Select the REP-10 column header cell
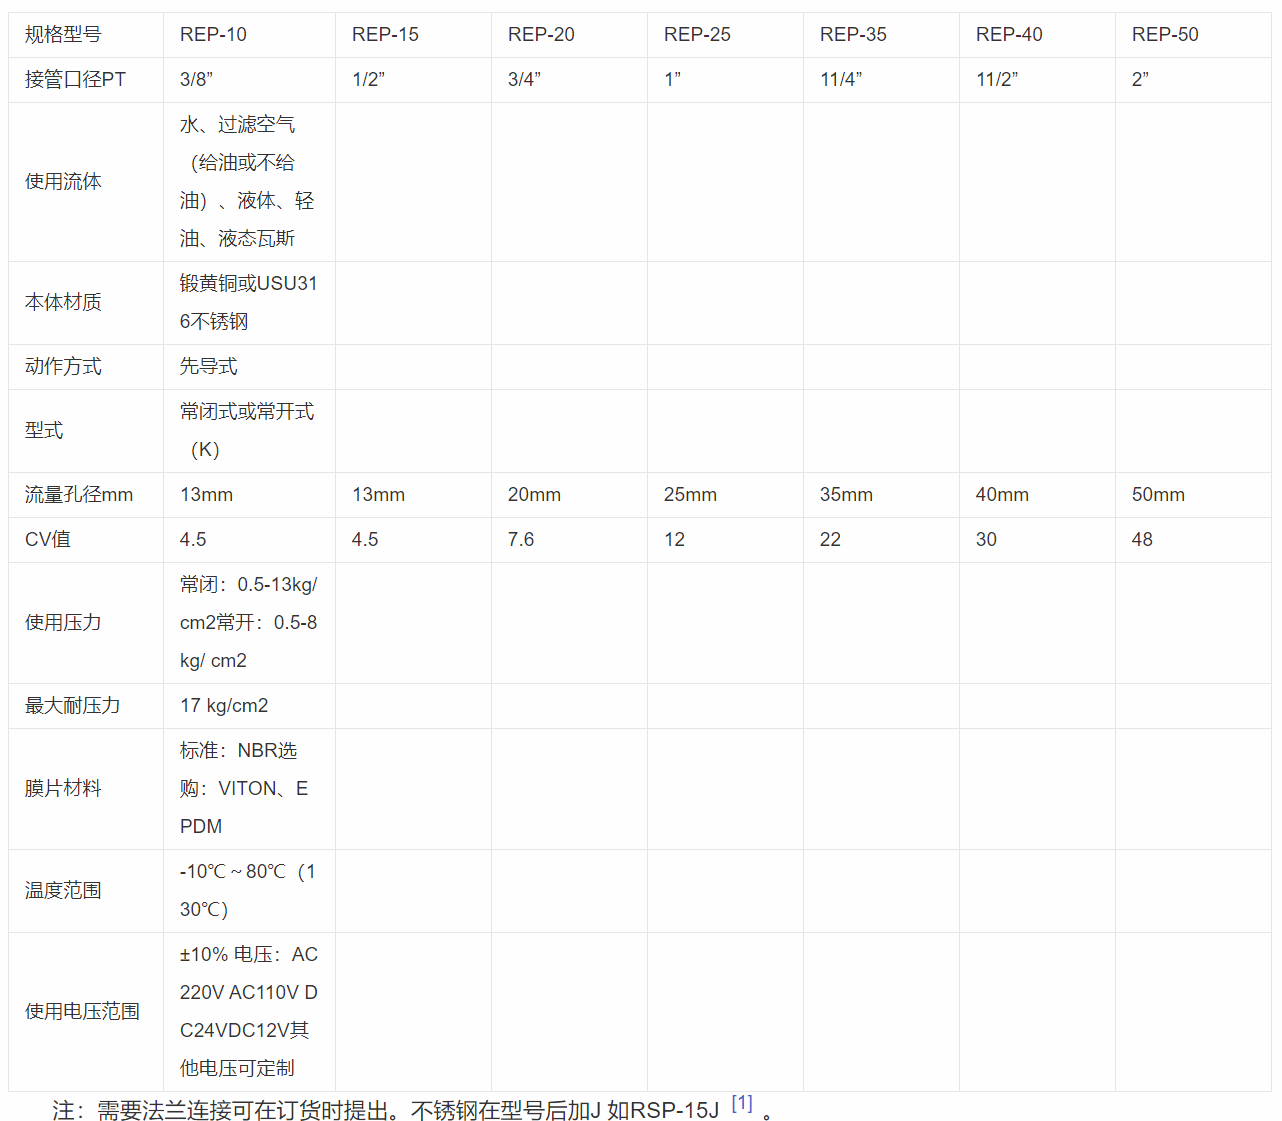This screenshot has width=1282, height=1121. click(213, 35)
